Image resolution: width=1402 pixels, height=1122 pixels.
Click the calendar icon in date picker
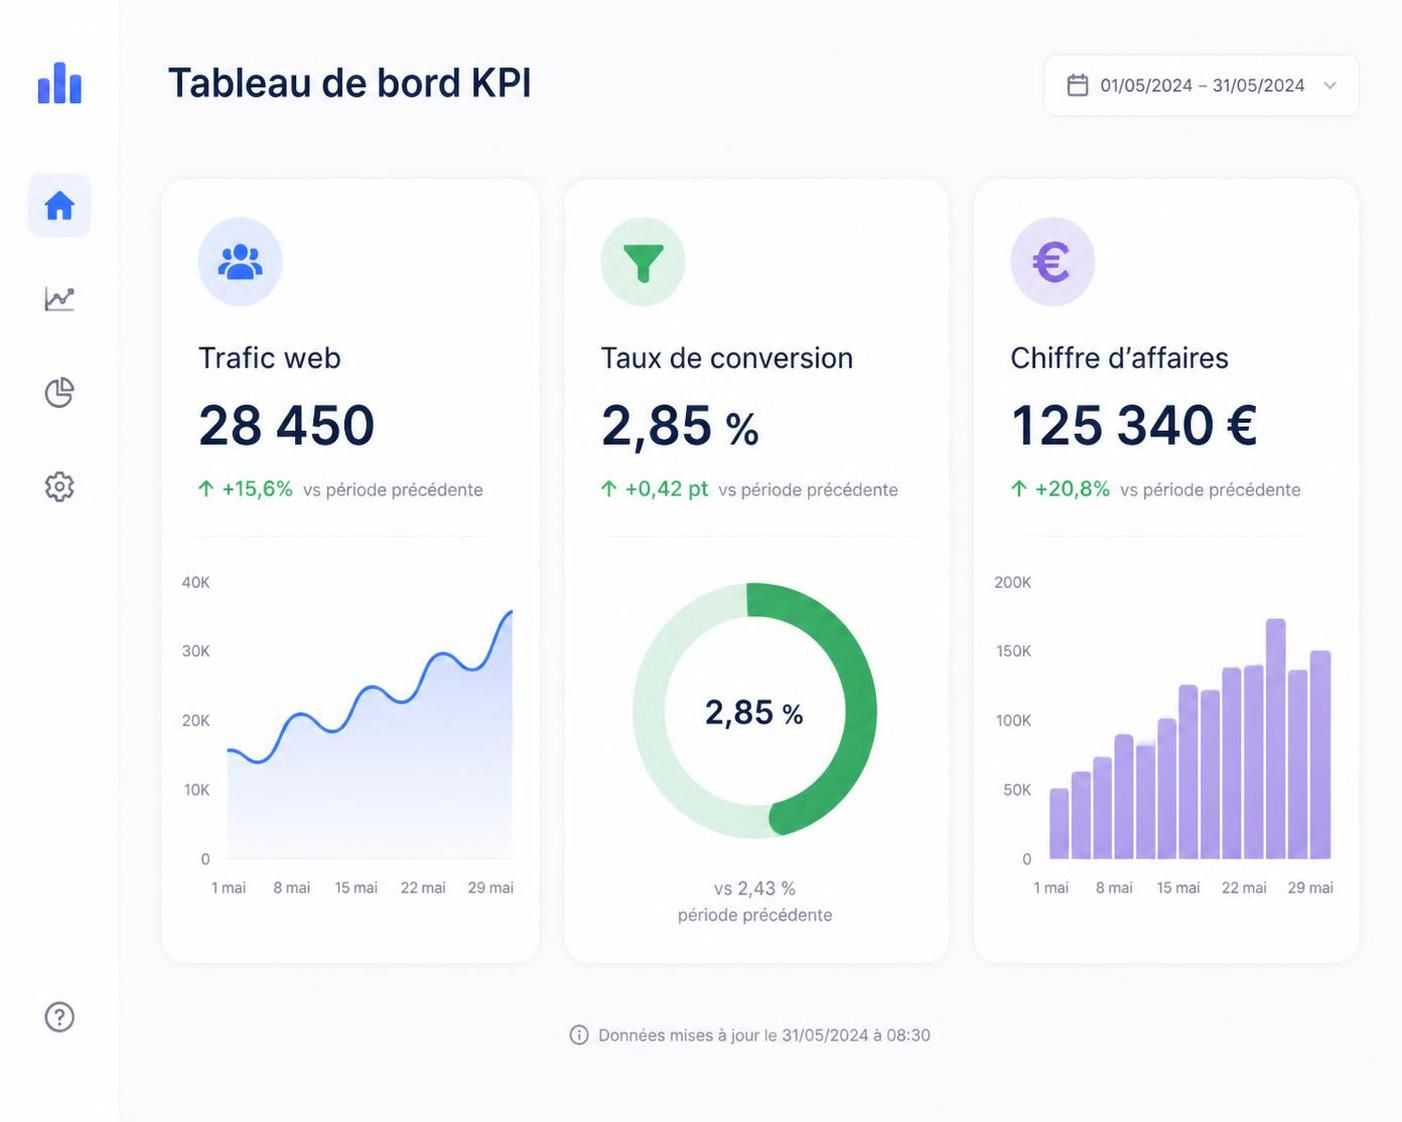click(x=1077, y=85)
